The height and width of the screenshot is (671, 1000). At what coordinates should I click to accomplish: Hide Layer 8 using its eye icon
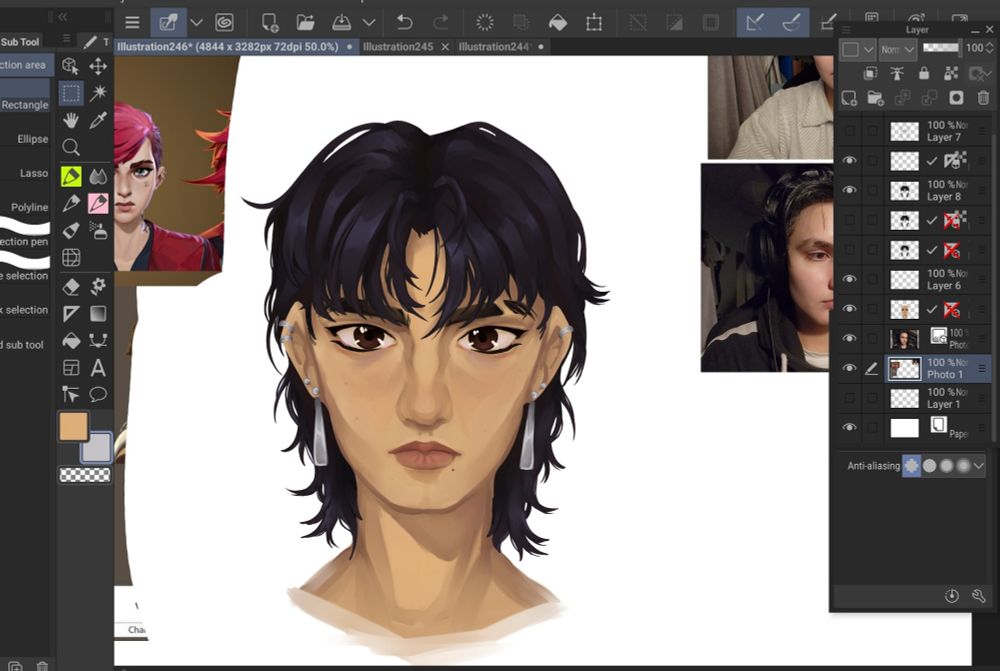[x=850, y=190]
